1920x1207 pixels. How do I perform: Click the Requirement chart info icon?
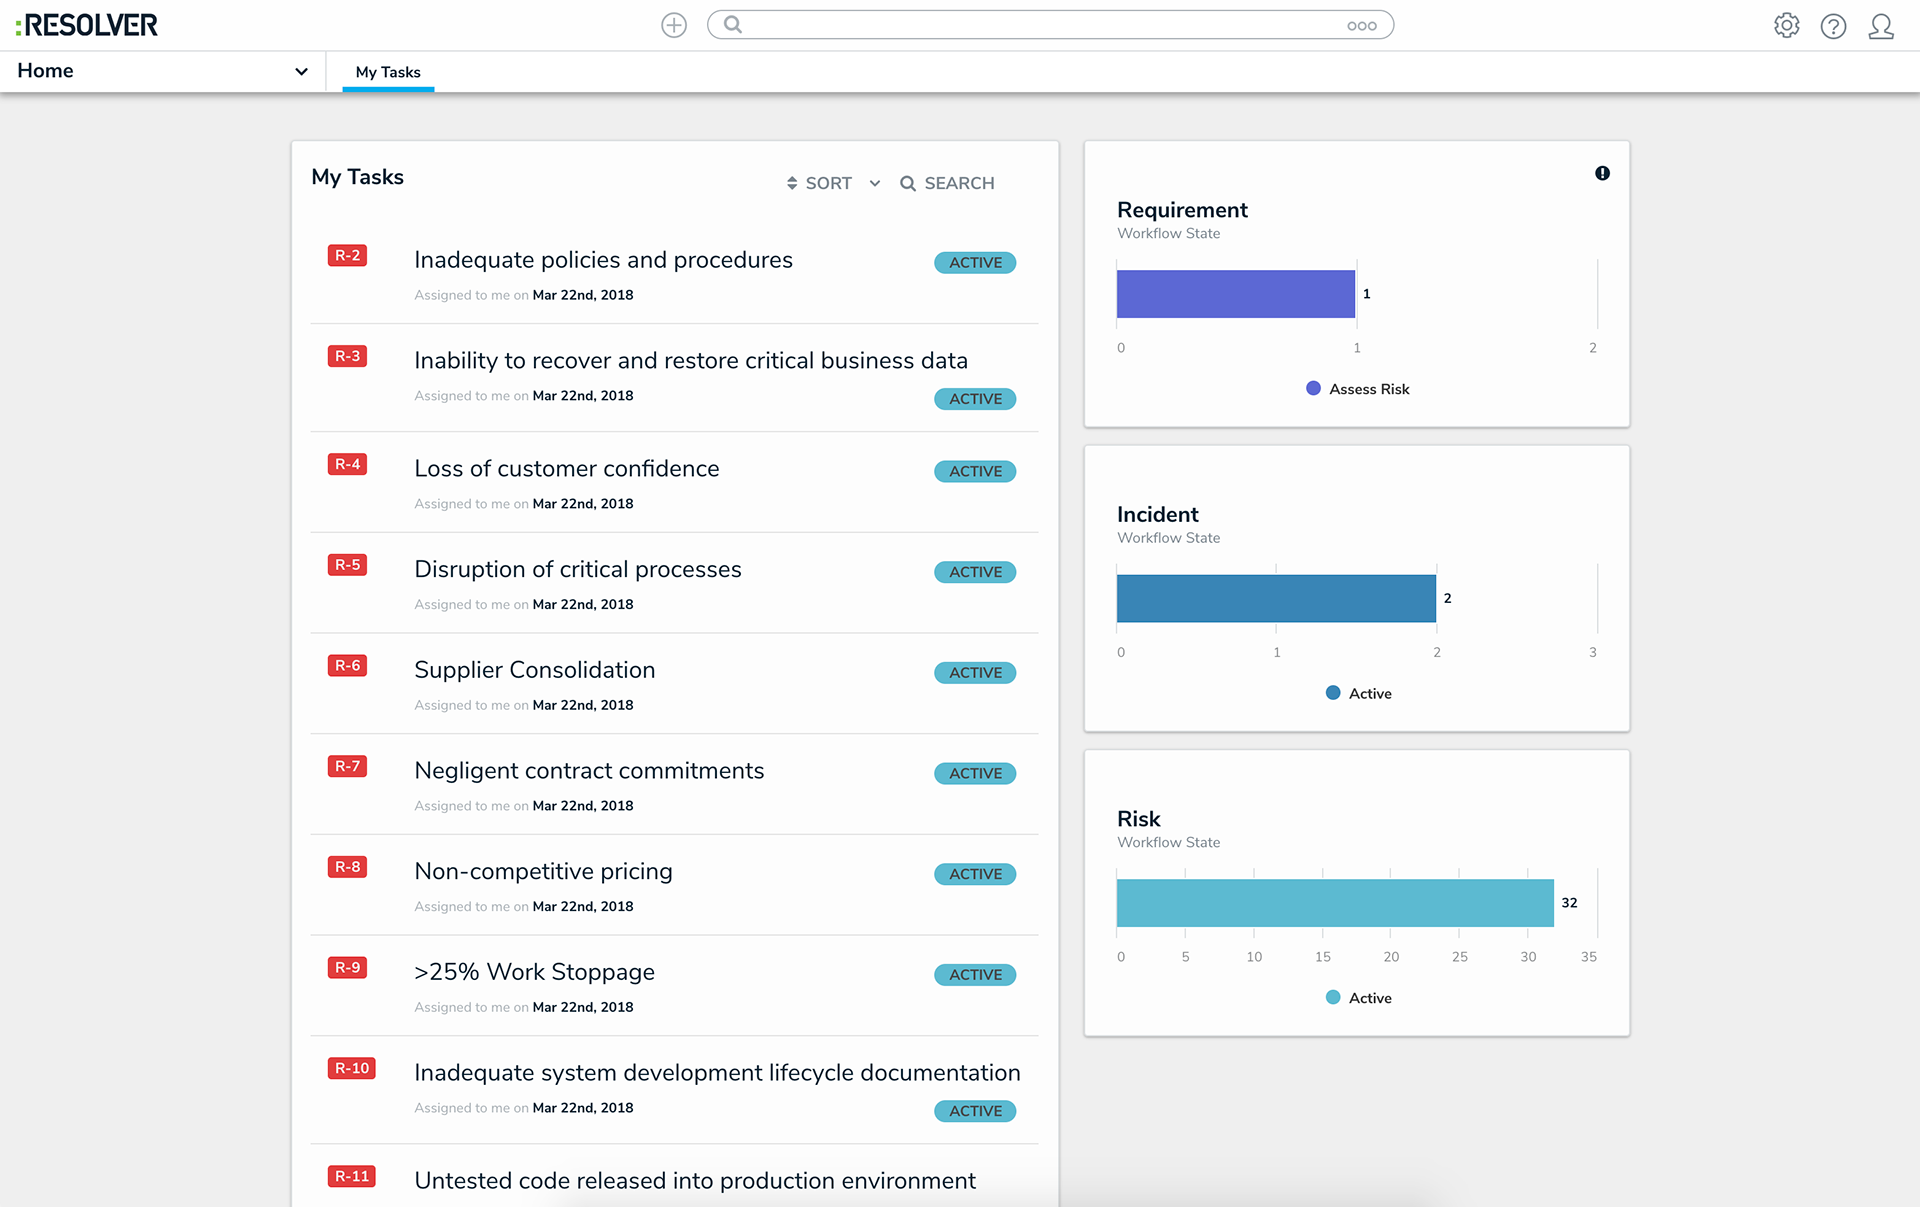click(1602, 173)
